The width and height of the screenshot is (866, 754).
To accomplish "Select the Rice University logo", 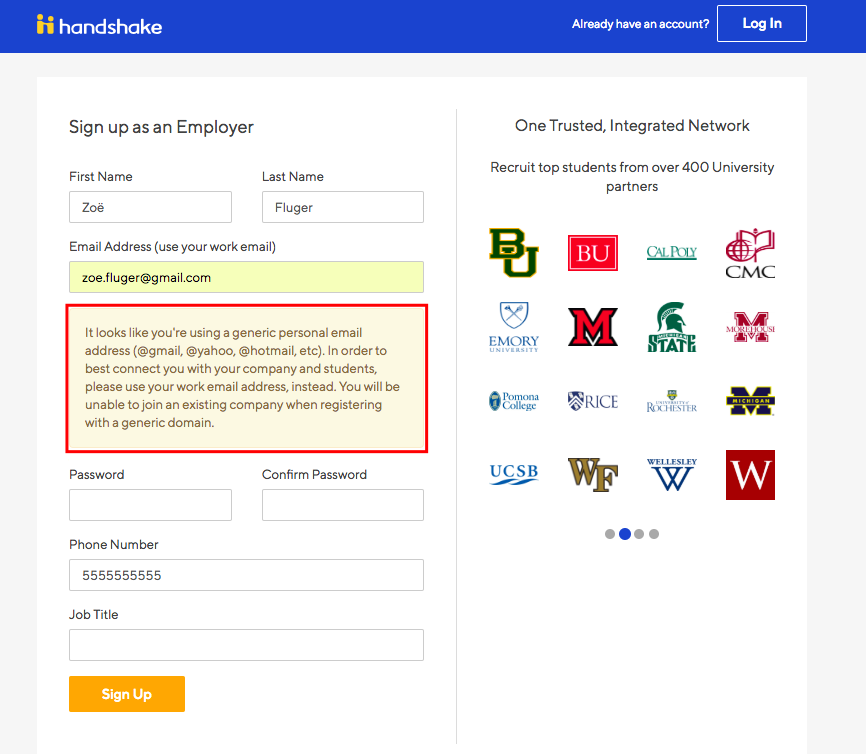I will (x=593, y=400).
